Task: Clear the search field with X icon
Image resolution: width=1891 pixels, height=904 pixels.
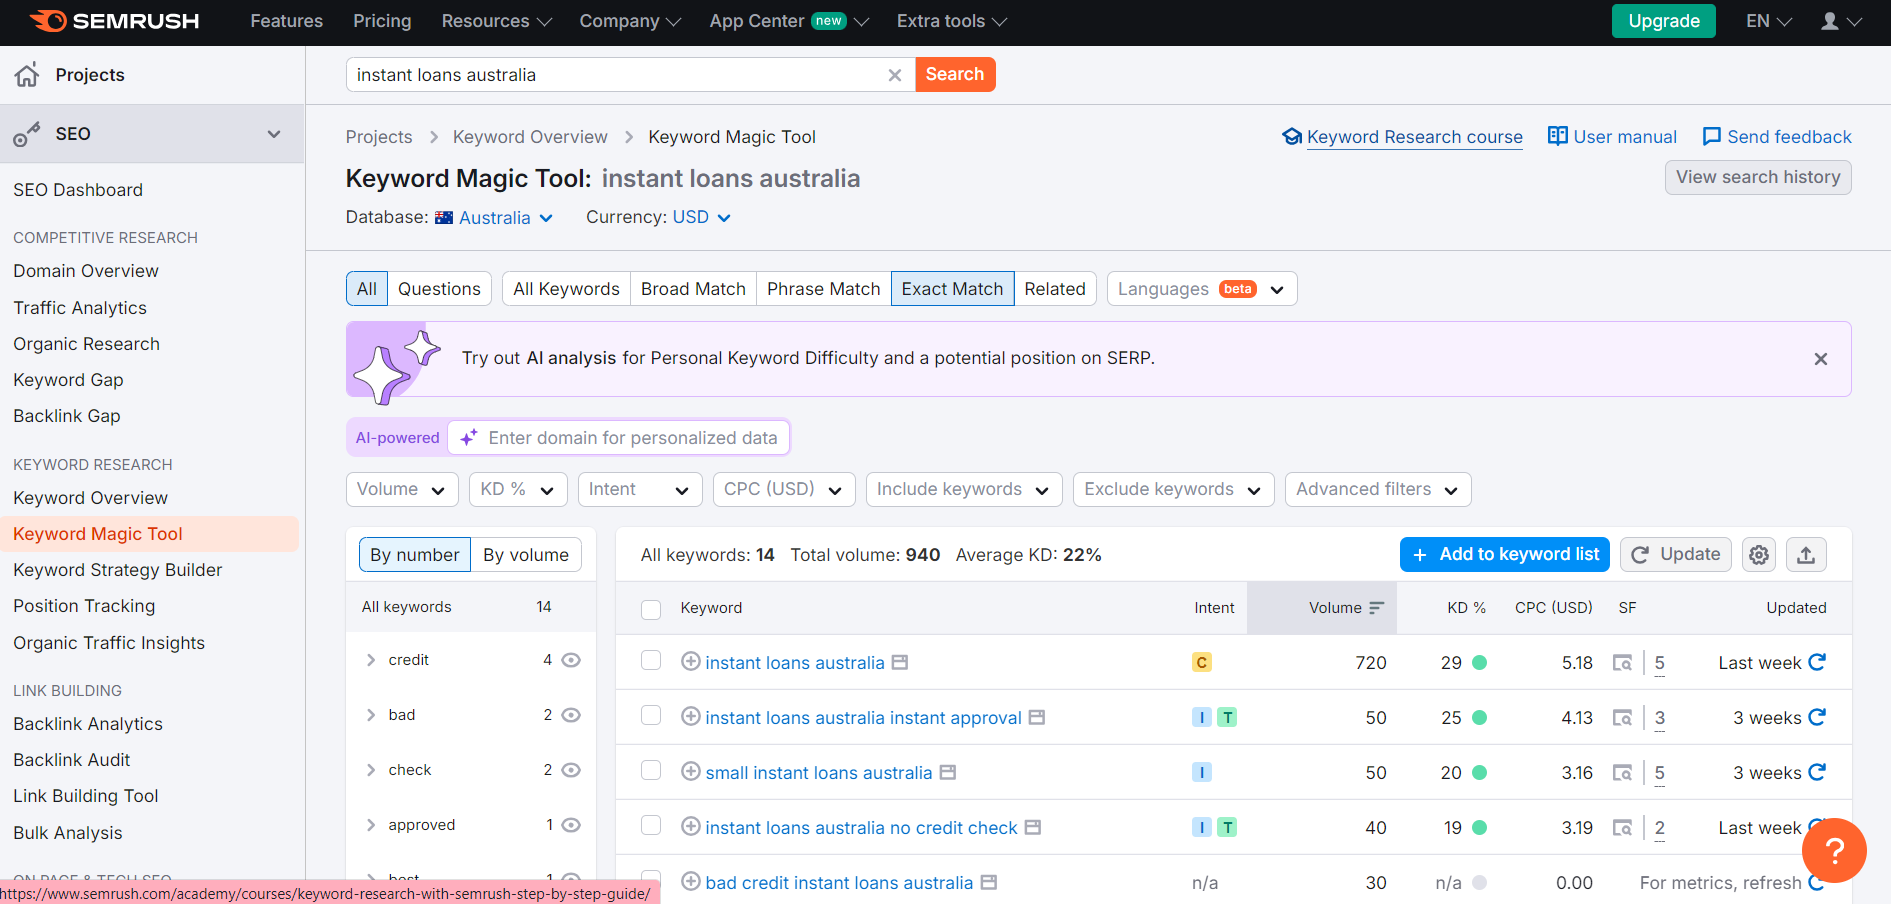Action: [x=895, y=75]
